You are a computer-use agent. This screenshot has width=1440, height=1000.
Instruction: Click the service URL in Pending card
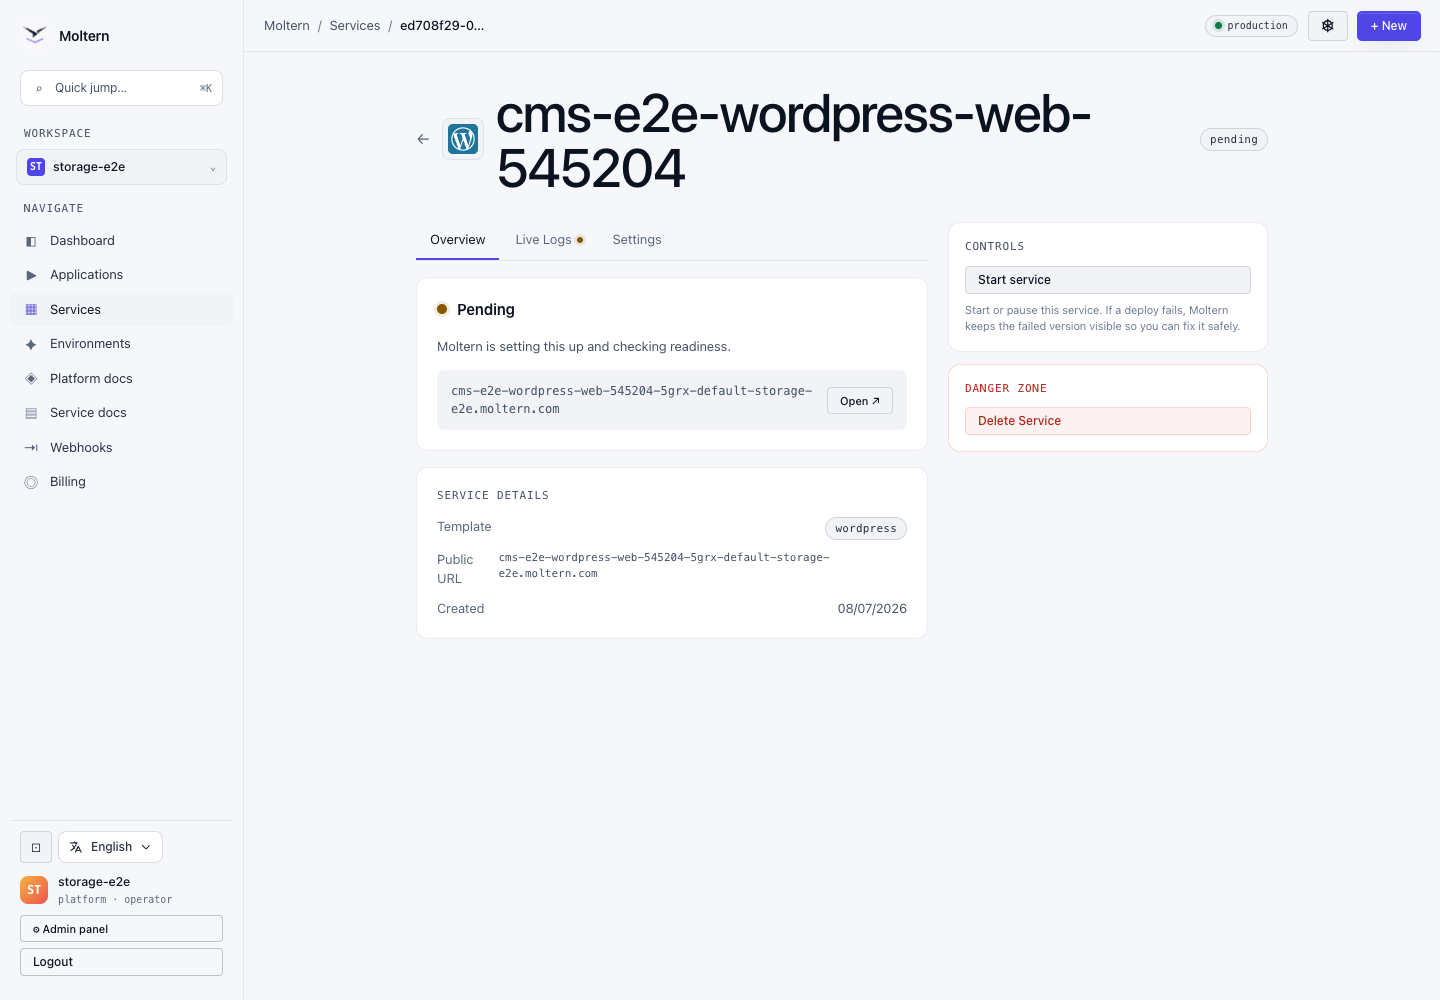[631, 400]
